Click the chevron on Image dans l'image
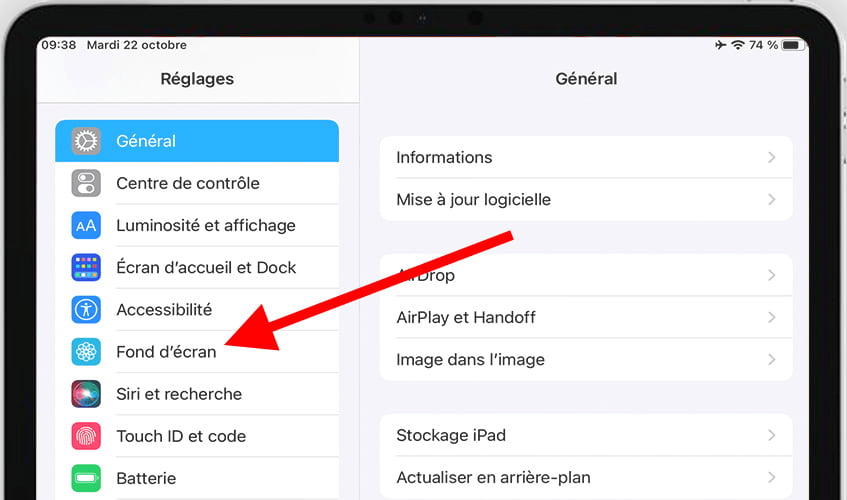Screen dimensions: 847x500 point(771,359)
